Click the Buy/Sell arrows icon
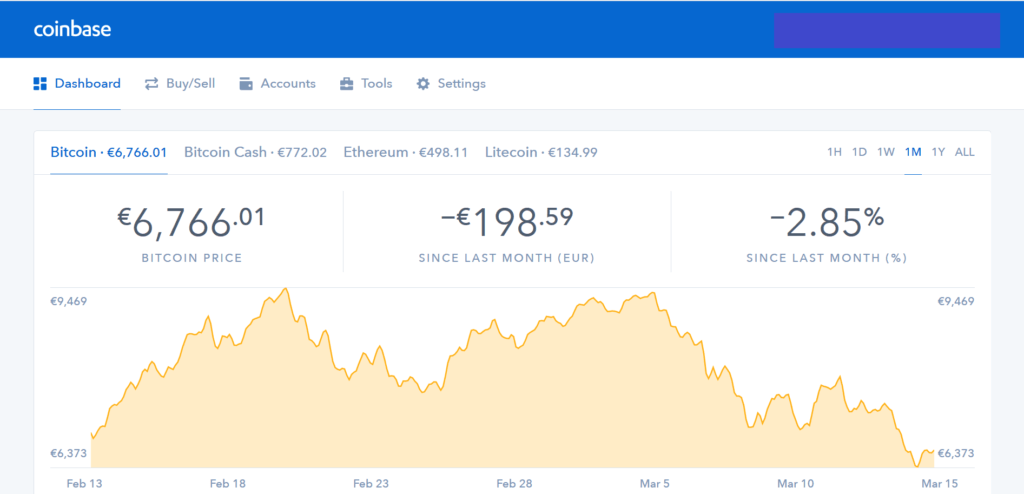The height and width of the screenshot is (494, 1024). click(x=152, y=84)
